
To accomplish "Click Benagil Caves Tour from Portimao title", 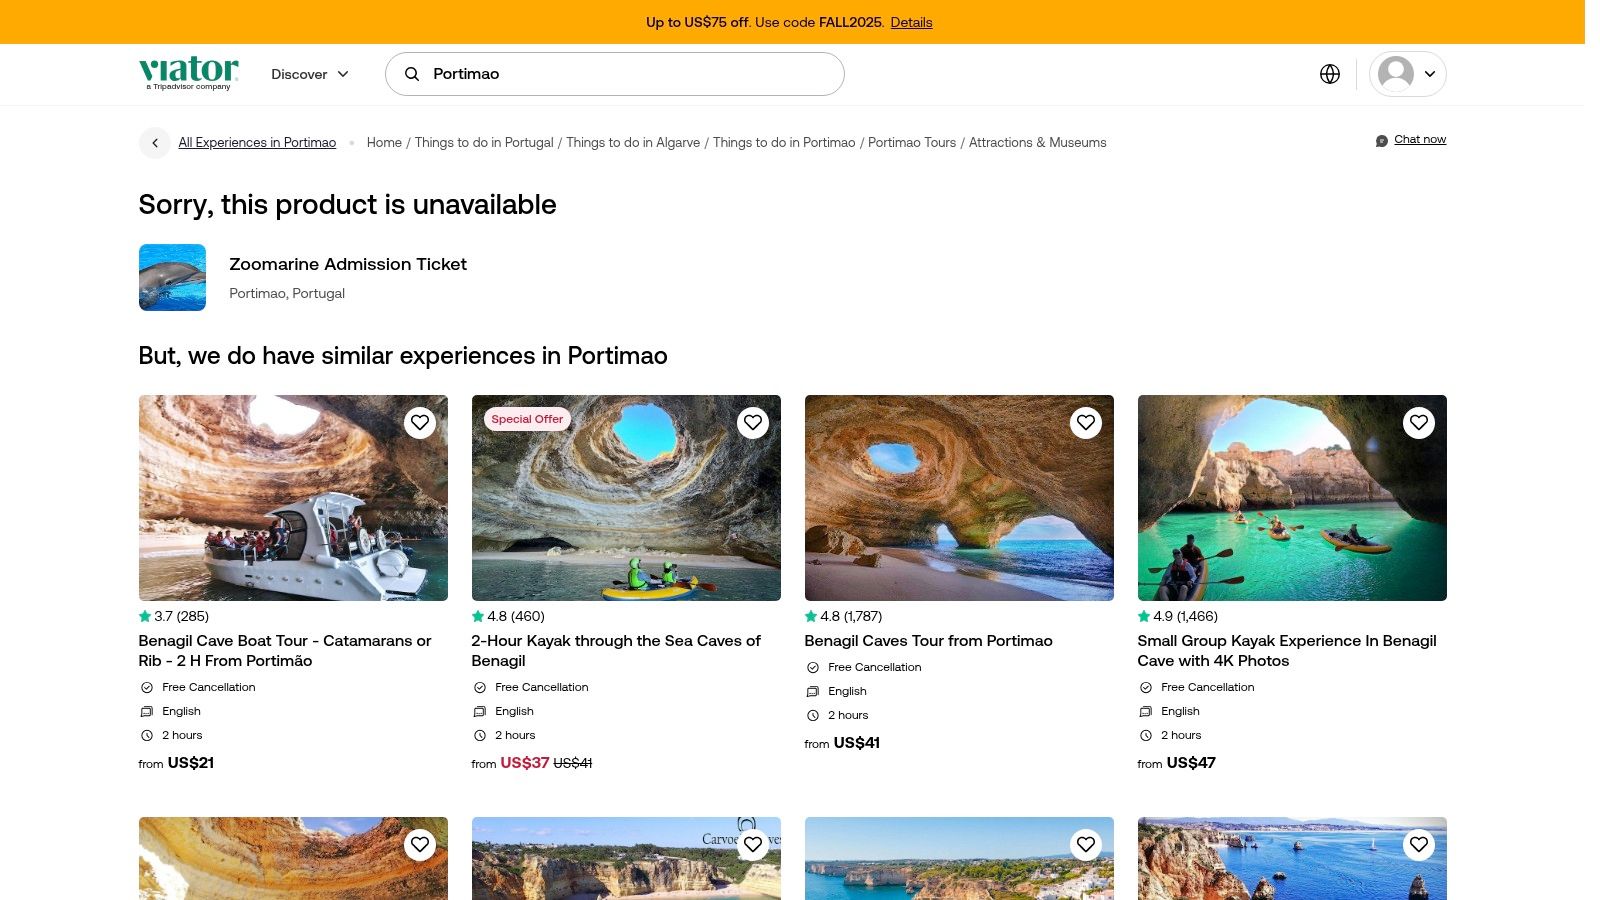I will pyautogui.click(x=928, y=641).
